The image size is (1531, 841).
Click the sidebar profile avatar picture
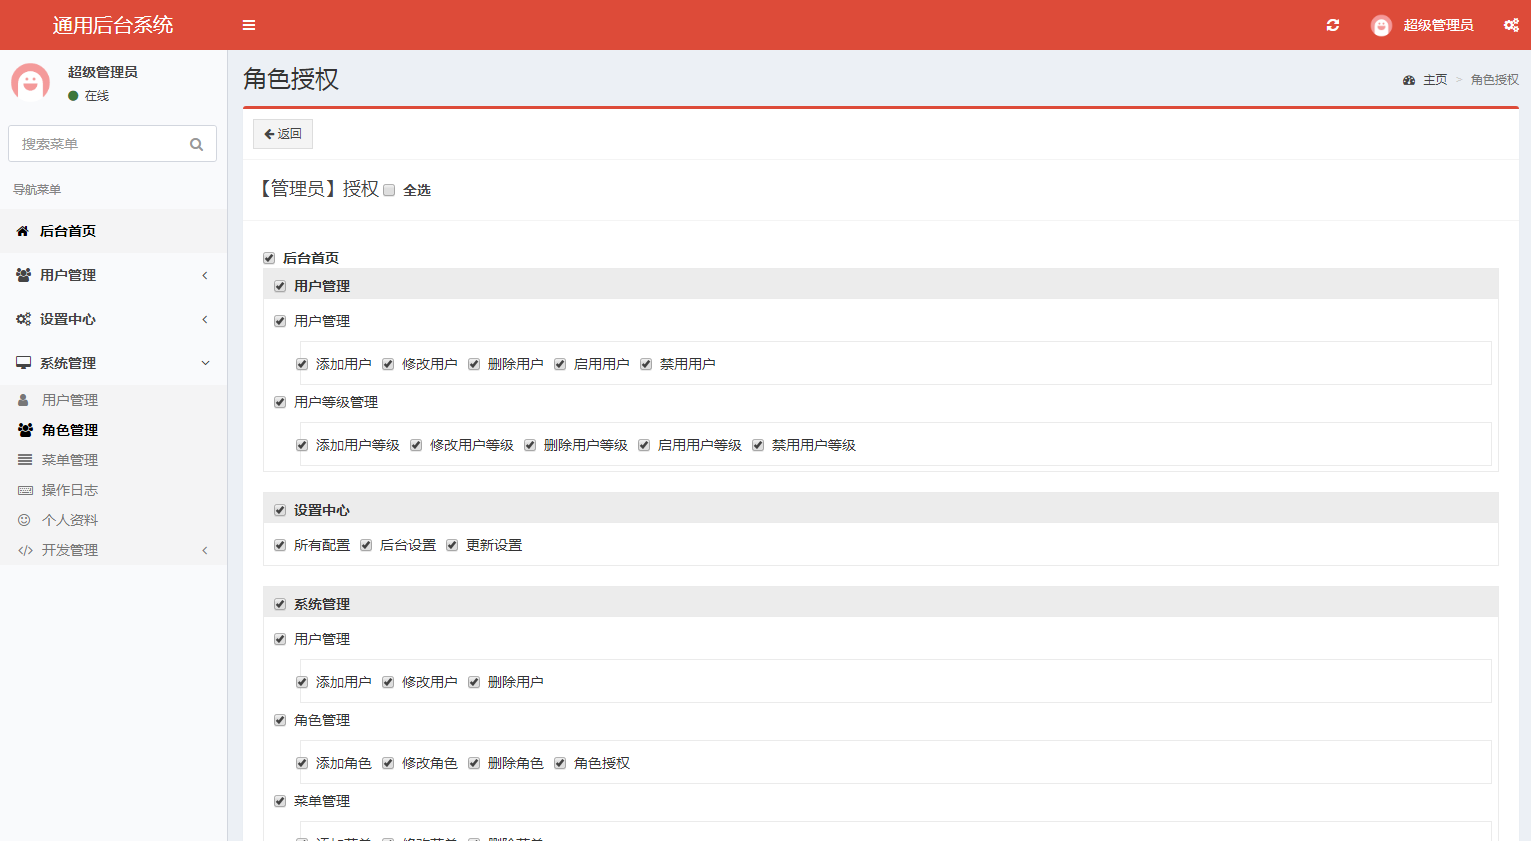click(31, 83)
